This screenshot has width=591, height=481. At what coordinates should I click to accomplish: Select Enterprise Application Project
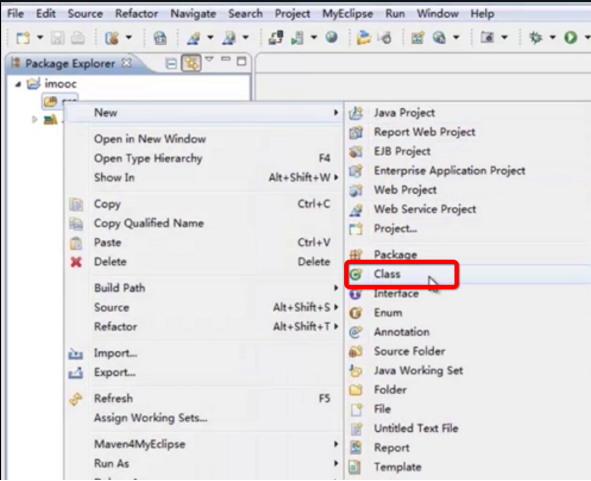[449, 171]
